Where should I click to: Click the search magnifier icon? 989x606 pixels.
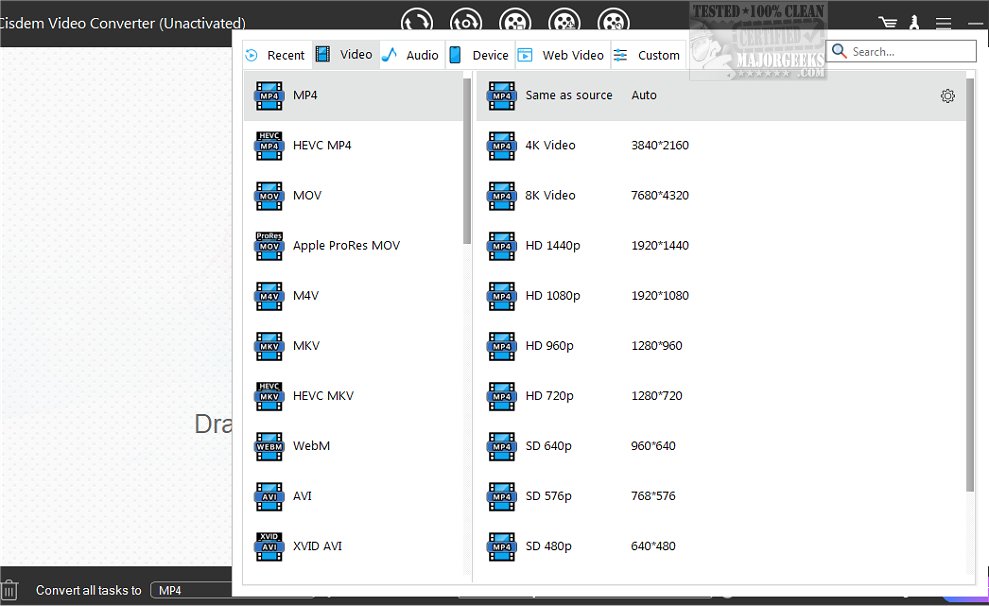tap(839, 50)
